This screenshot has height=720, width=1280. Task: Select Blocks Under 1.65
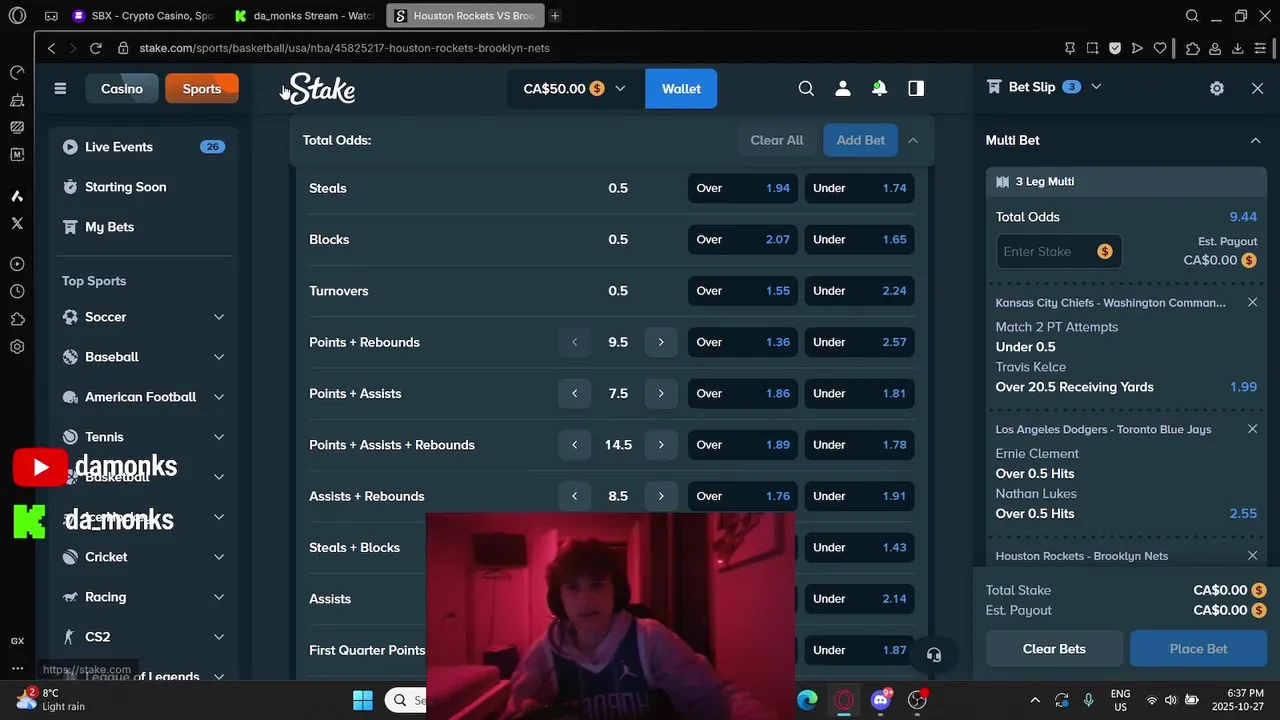[860, 239]
